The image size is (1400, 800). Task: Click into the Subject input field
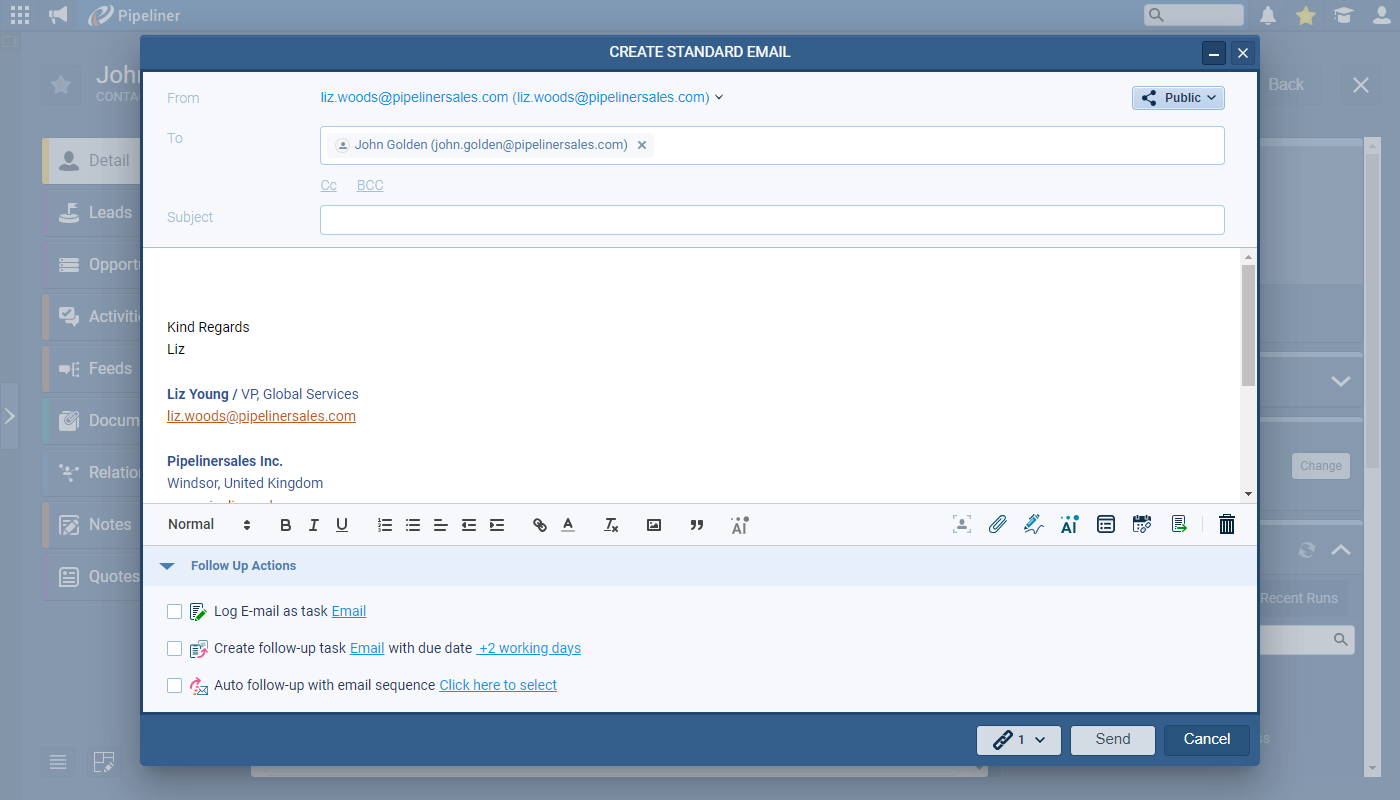pos(772,220)
